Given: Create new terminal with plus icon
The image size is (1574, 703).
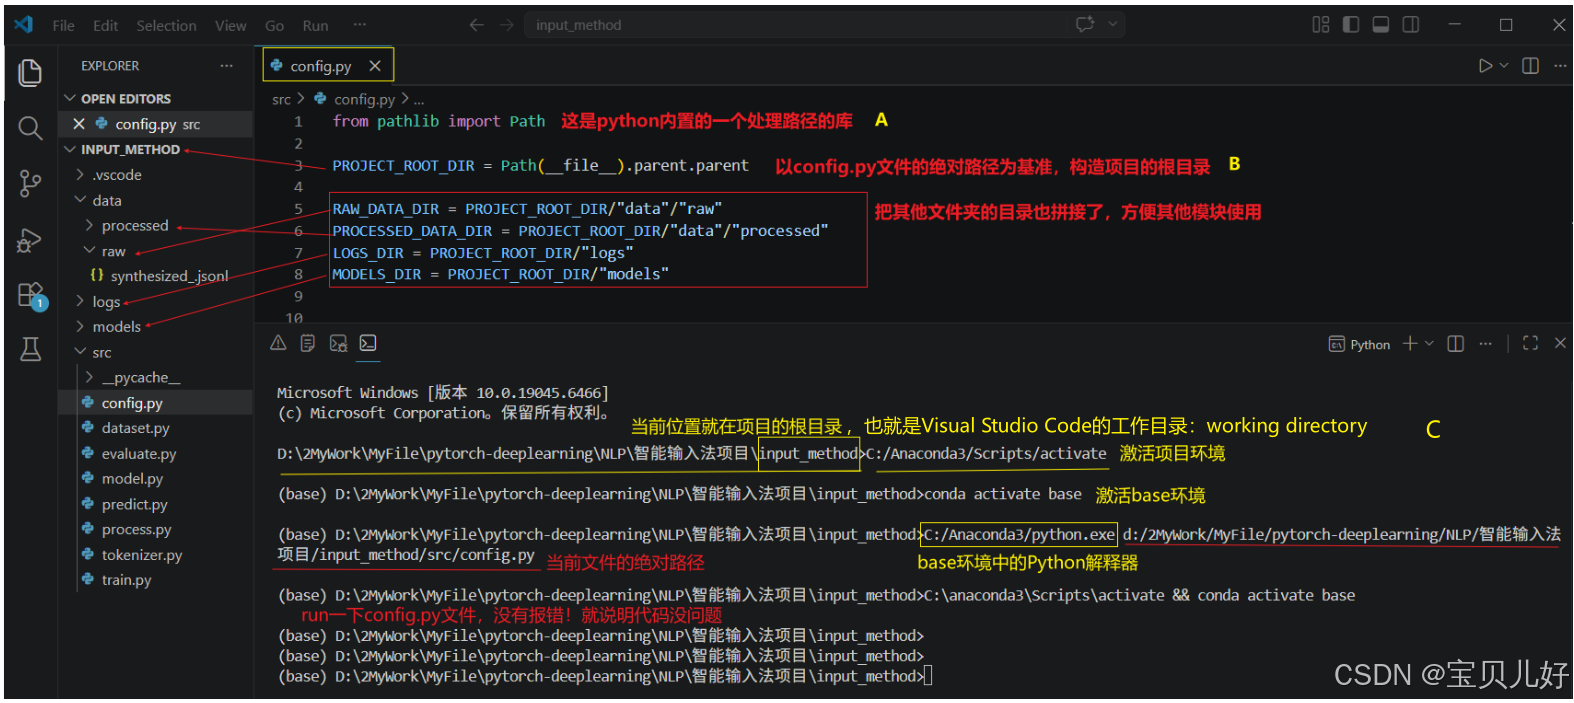Looking at the screenshot, I should point(1410,343).
